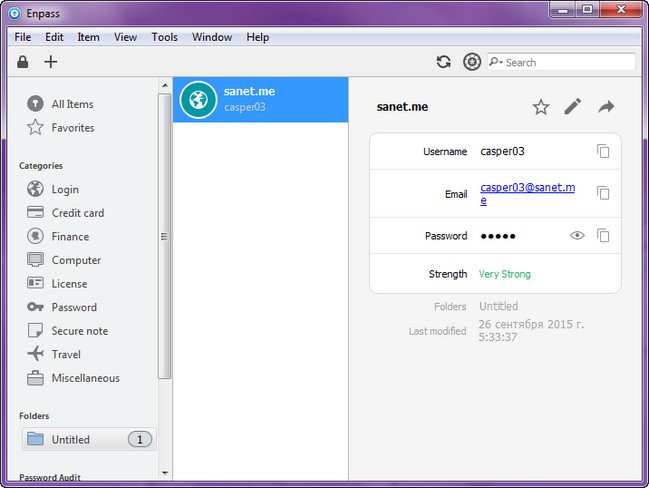Screen dimensions: 649x488
Task: Minimize the Enpass window
Action: 562,10
